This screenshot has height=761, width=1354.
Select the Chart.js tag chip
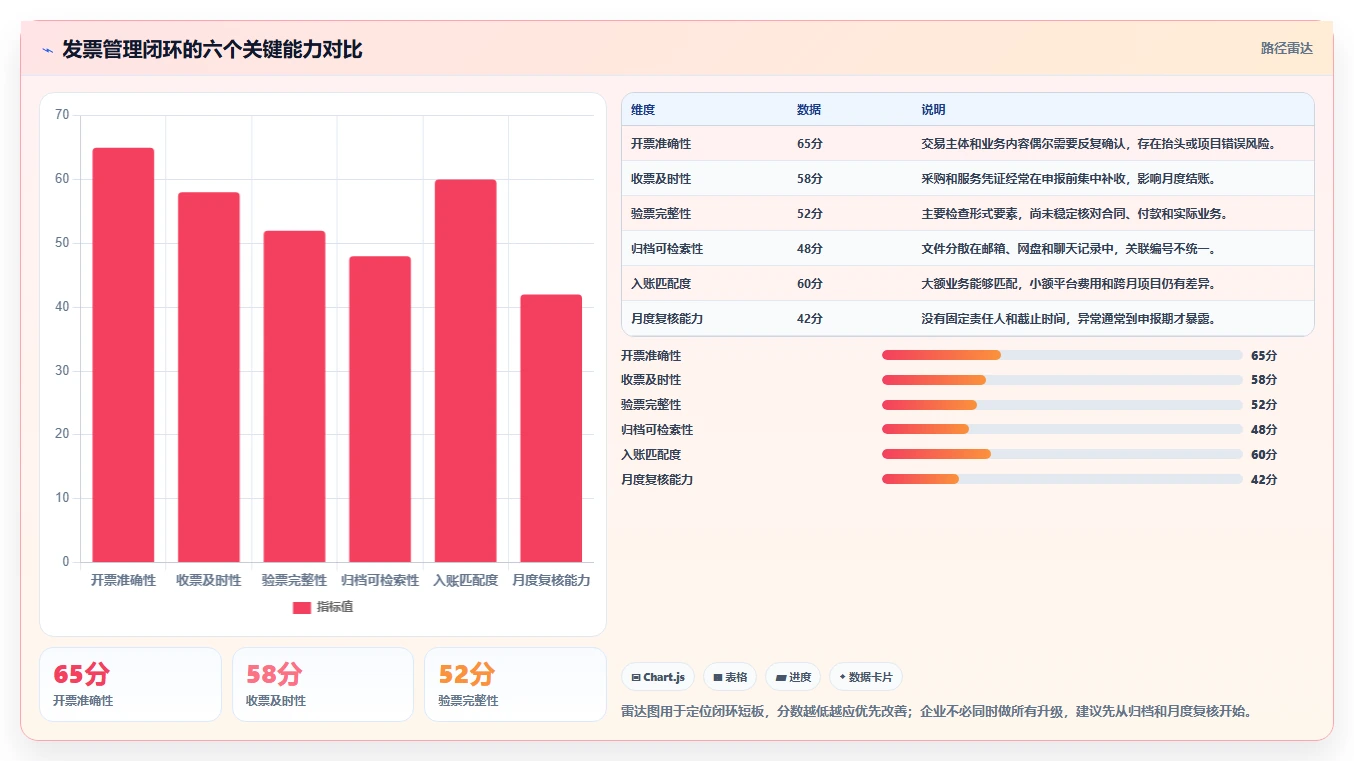pyautogui.click(x=658, y=677)
